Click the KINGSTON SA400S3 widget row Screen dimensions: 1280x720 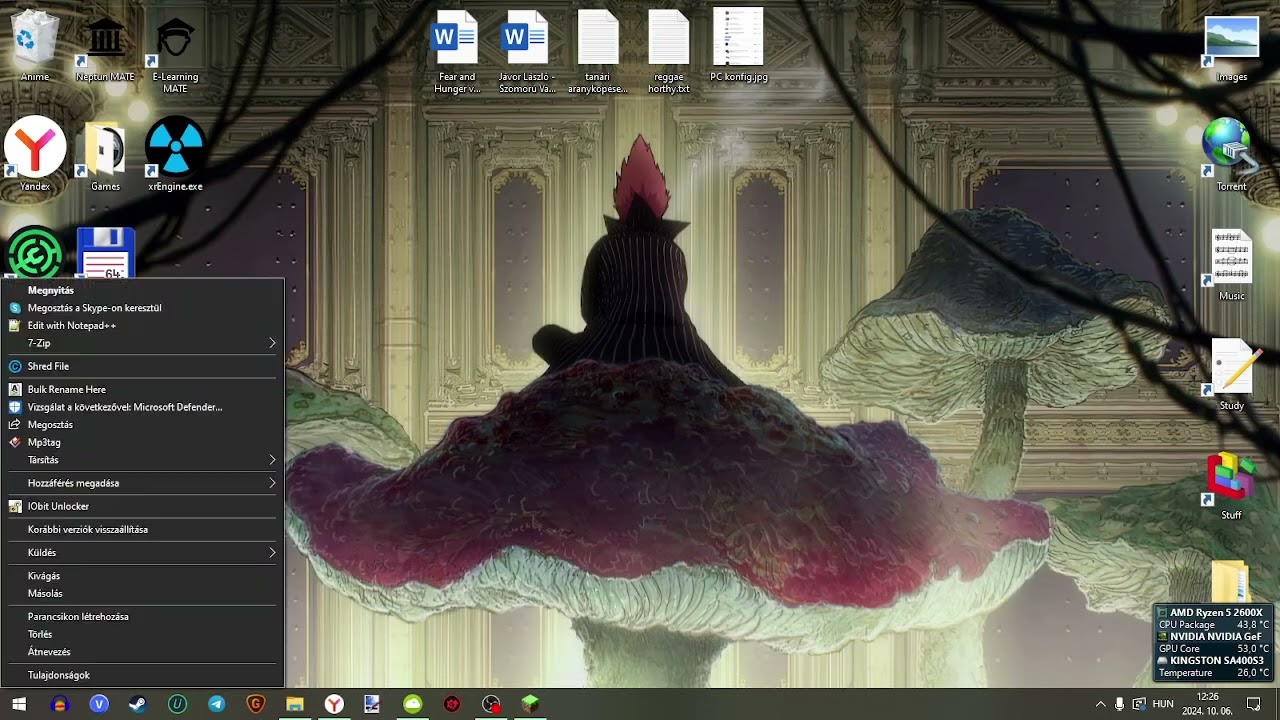point(1214,660)
